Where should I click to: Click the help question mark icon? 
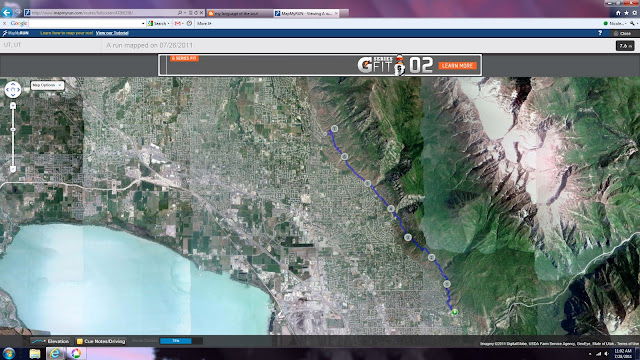pyautogui.click(x=600, y=33)
